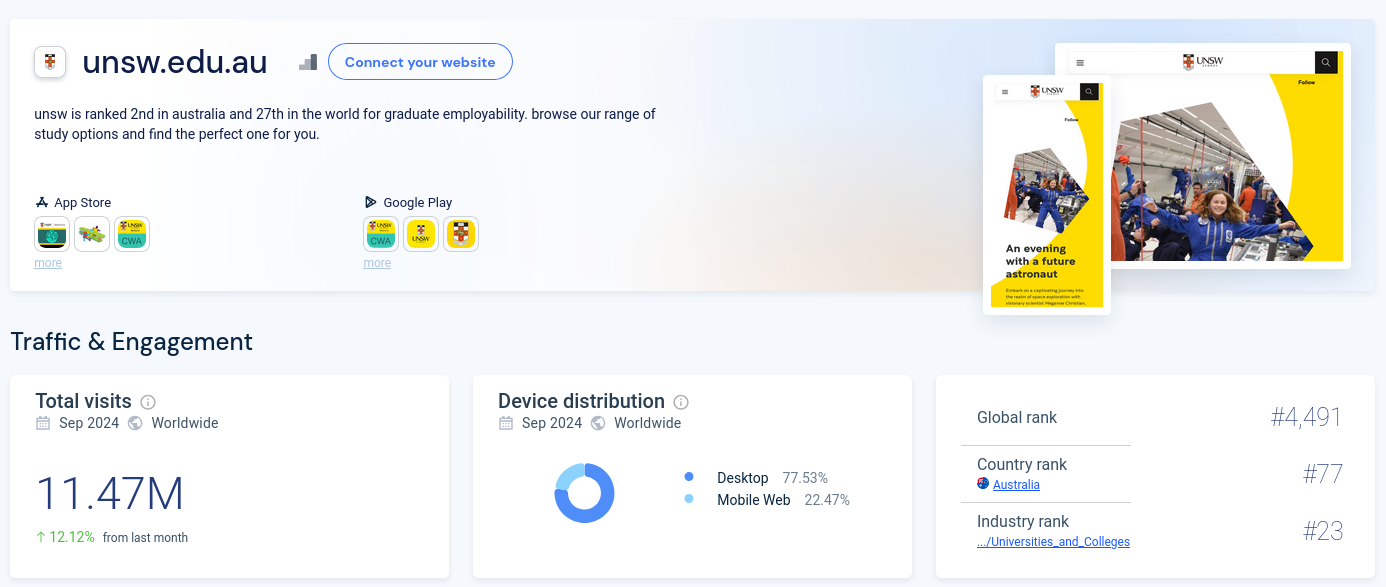Viewport: 1386px width, 587px height.
Task: Open the CWA app under Google Play
Action: click(x=381, y=234)
